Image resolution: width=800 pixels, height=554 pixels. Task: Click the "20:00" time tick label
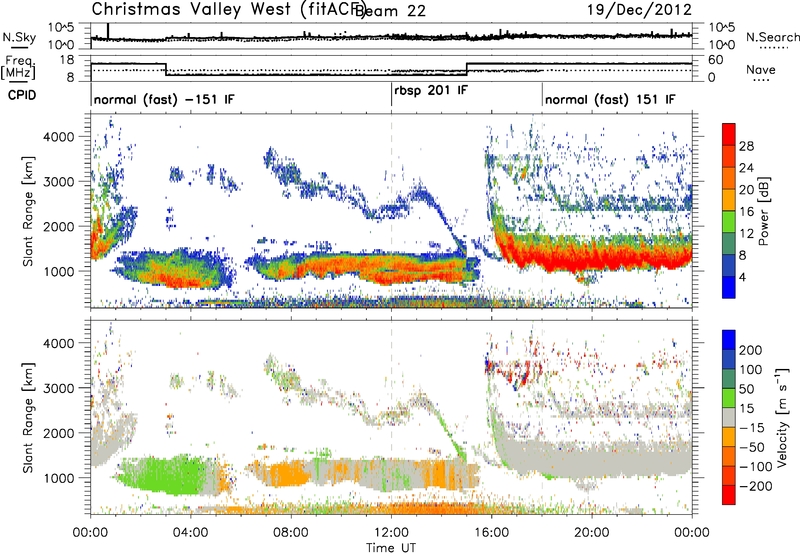click(x=591, y=533)
